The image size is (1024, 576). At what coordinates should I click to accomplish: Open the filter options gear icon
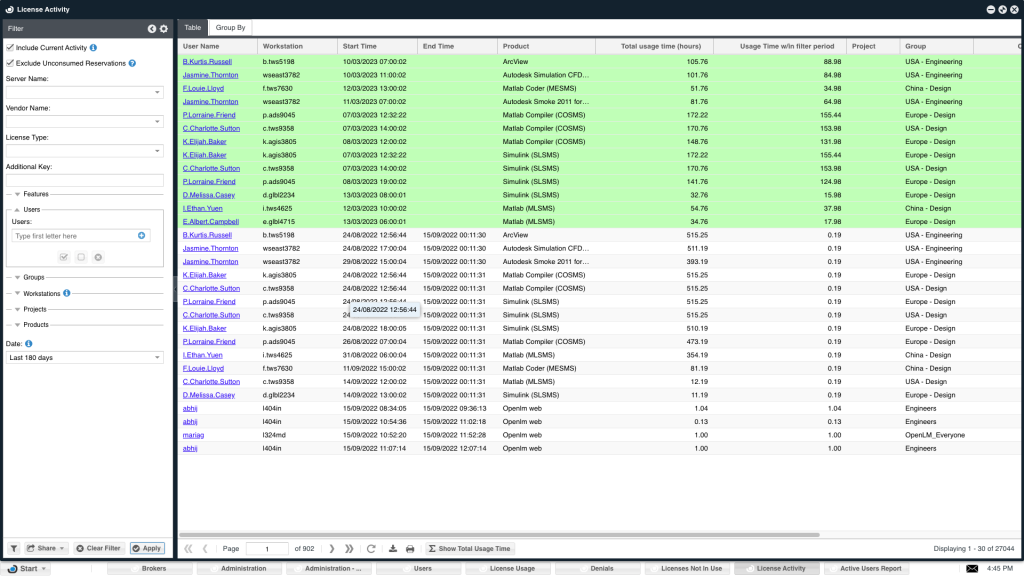[163, 29]
